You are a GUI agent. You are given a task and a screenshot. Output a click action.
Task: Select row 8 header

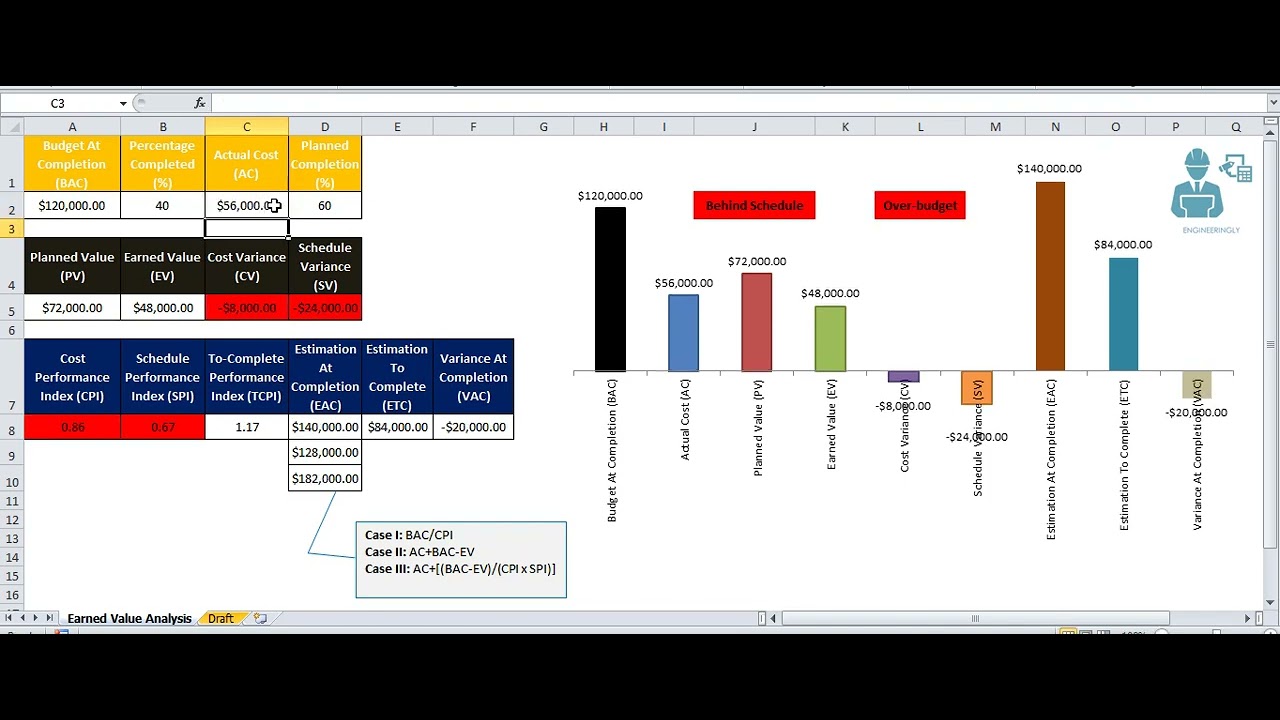[12, 427]
